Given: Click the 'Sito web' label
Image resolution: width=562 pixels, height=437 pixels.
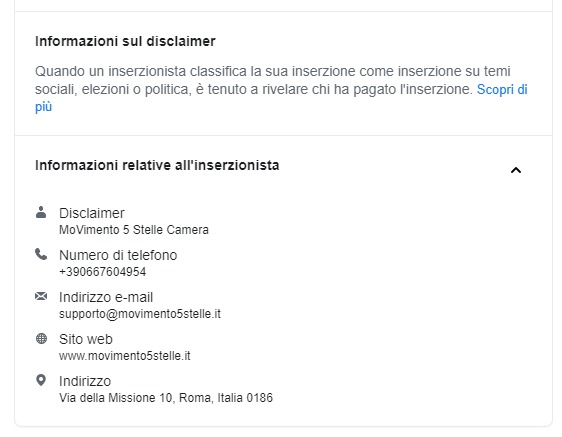Looking at the screenshot, I should coord(86,339).
